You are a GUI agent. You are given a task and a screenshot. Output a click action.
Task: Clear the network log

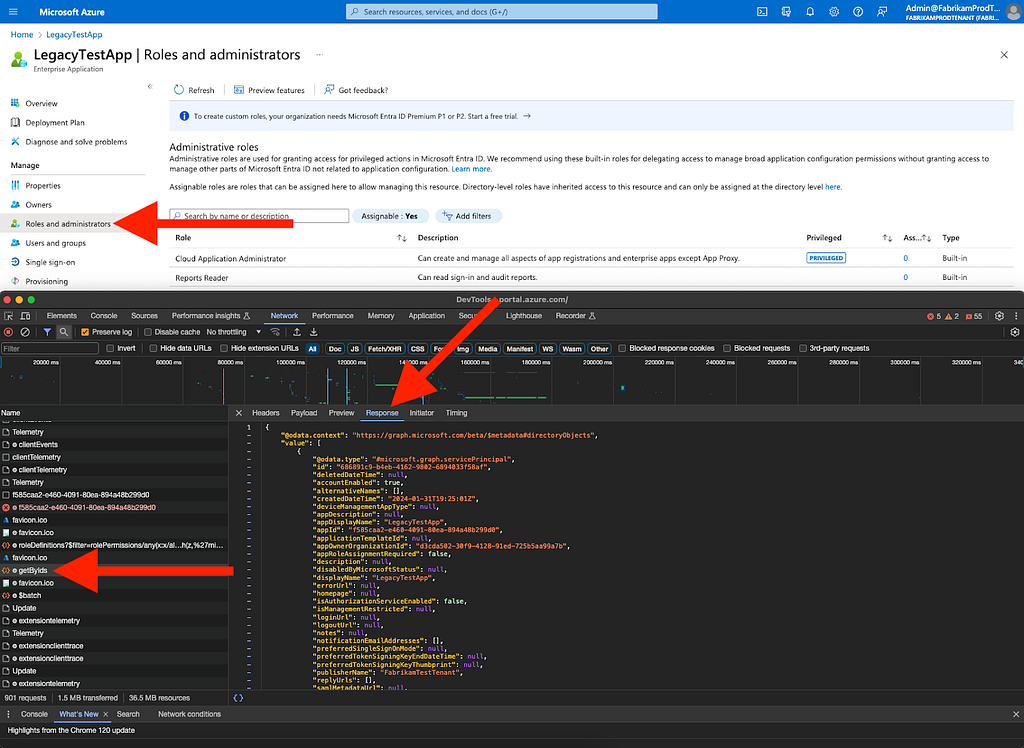pos(25,332)
